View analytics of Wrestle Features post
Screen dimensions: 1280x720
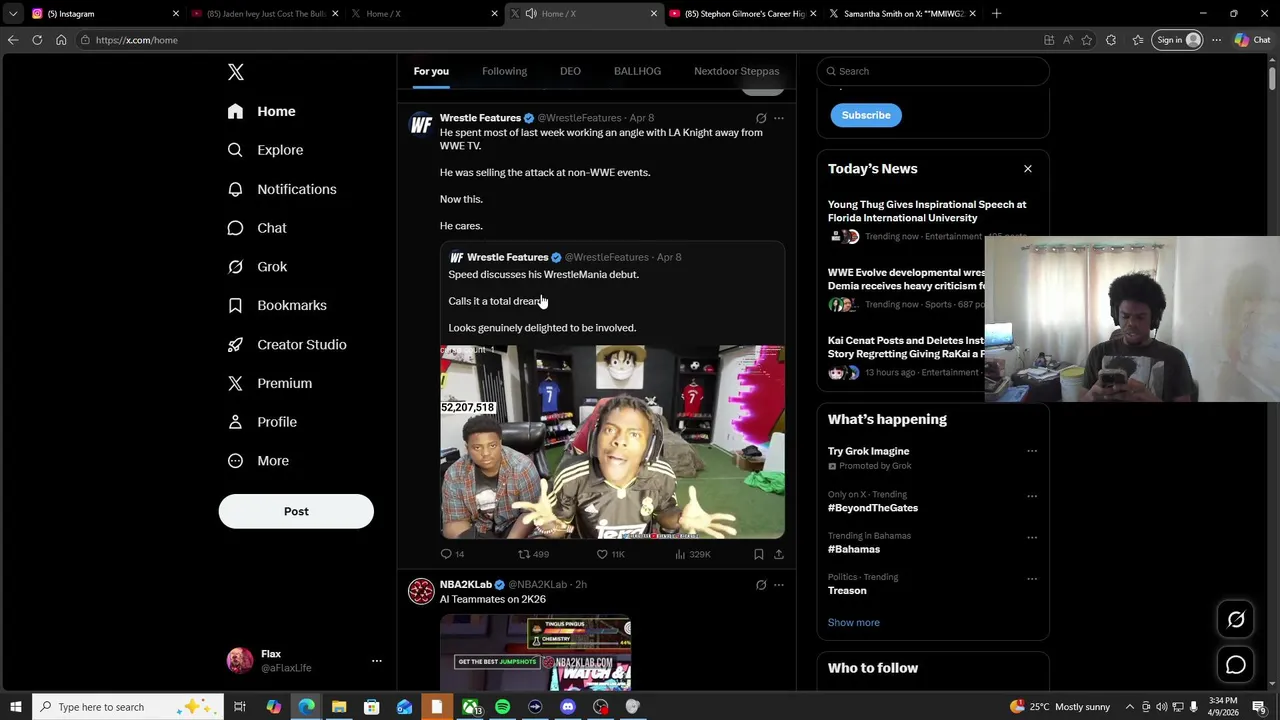[692, 554]
